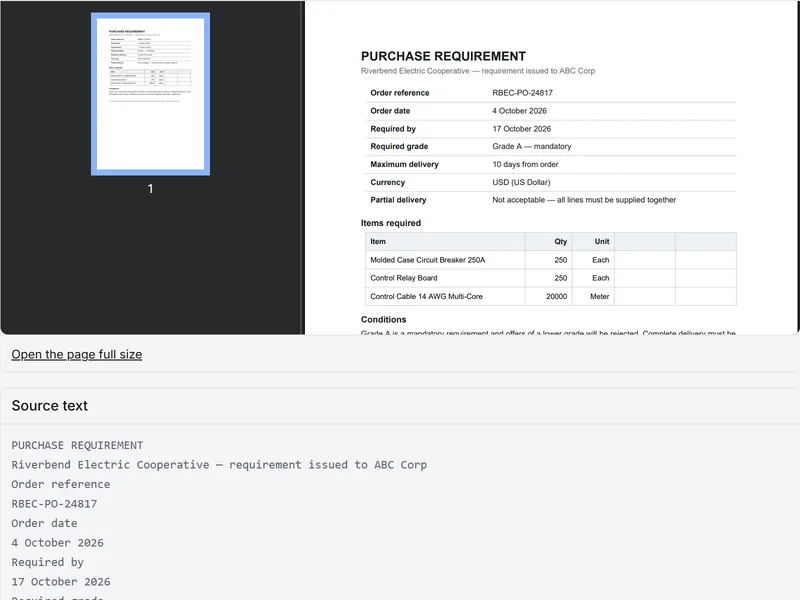Click 'PURCHASE REQUIREMENT' line in Source text
This screenshot has width=800, height=600.
click(77, 445)
